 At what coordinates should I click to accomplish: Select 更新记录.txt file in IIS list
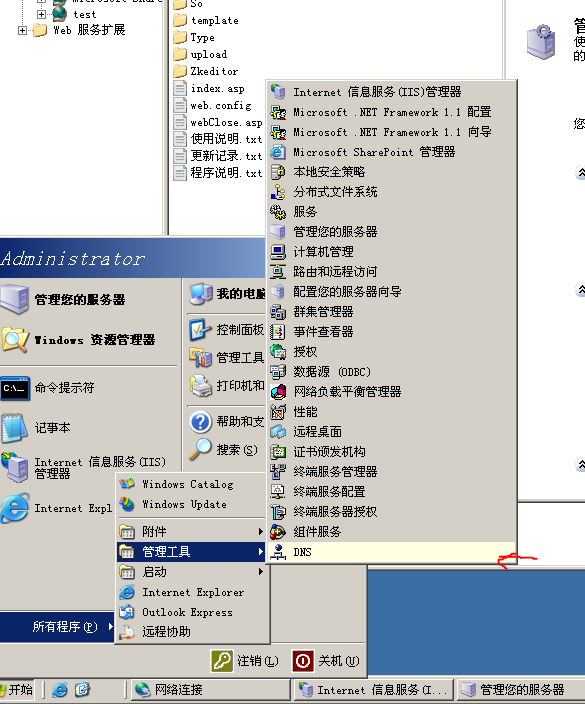tap(218, 156)
